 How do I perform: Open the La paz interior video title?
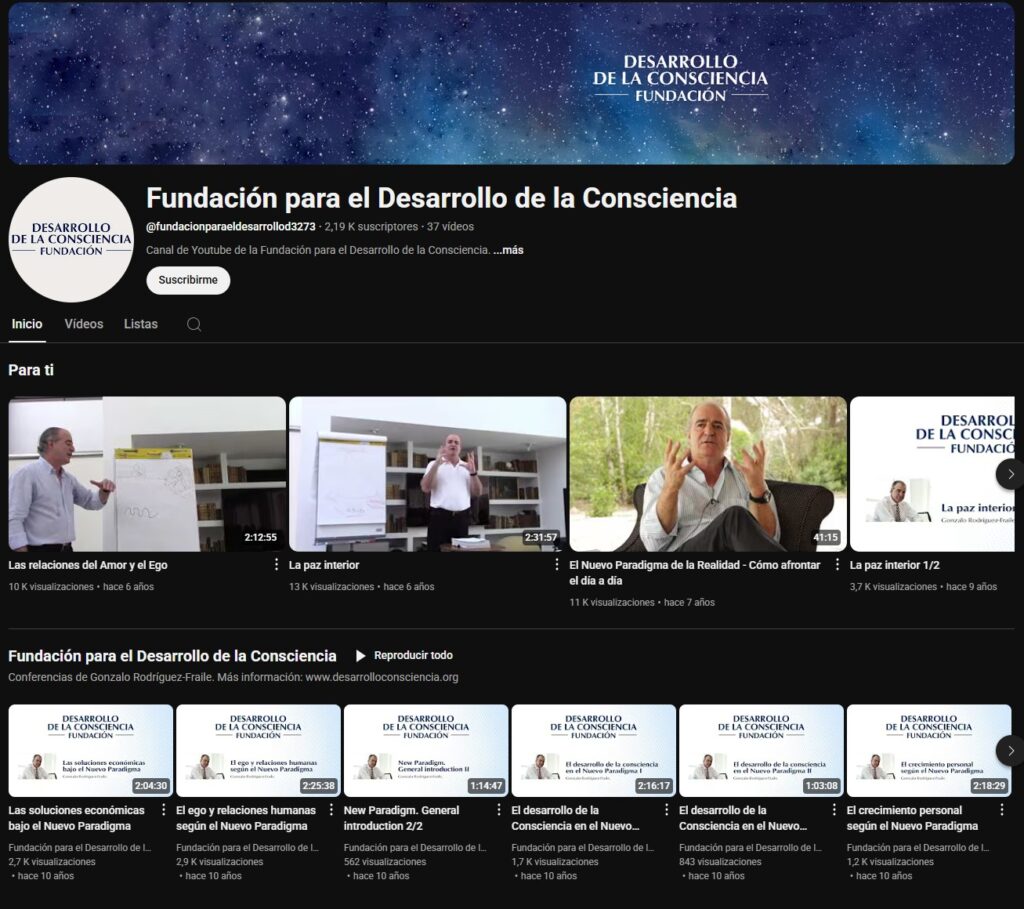pos(324,565)
